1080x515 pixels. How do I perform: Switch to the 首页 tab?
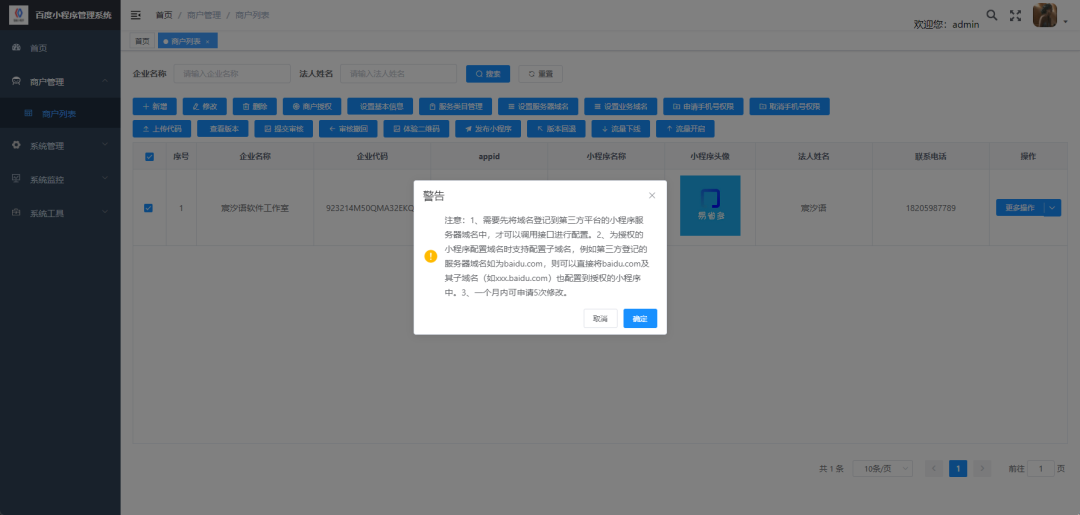coord(142,41)
